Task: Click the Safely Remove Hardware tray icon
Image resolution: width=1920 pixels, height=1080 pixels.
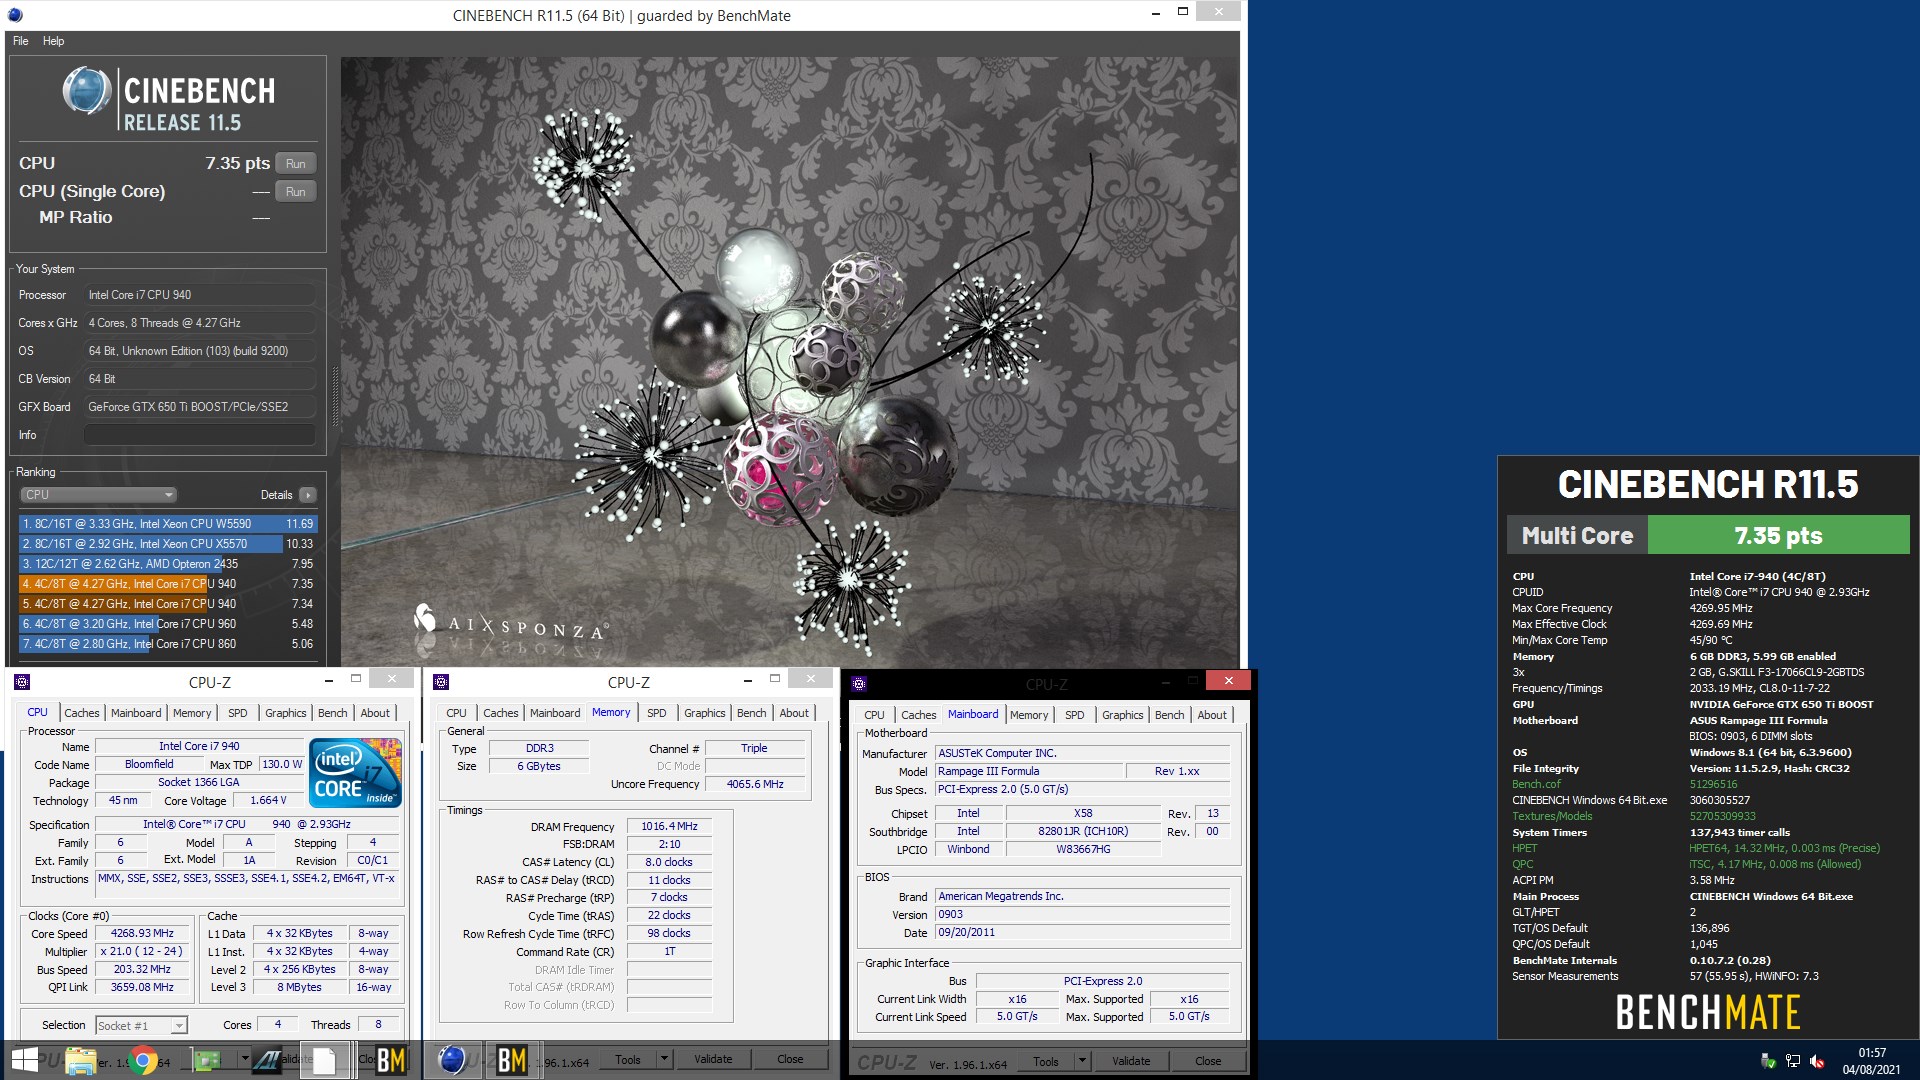Action: tap(1768, 1061)
